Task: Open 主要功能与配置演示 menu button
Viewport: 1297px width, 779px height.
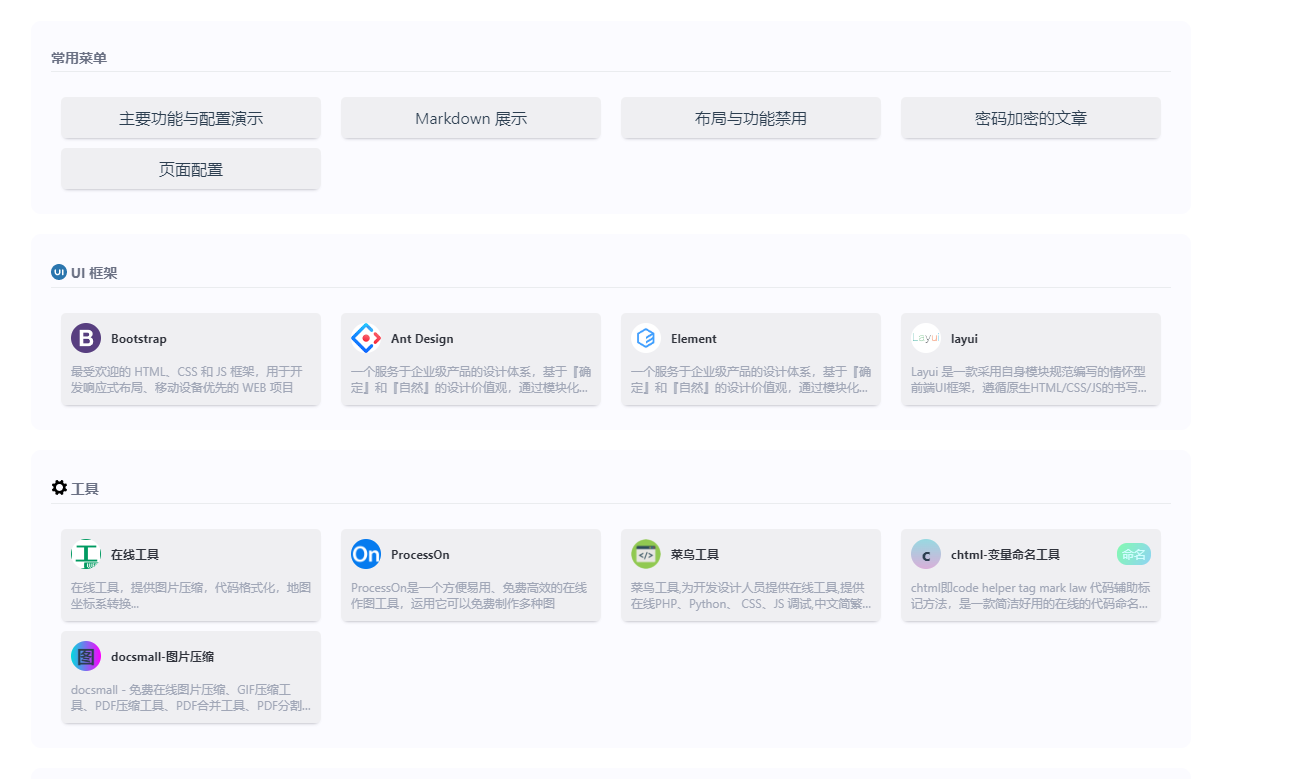Action: click(x=191, y=118)
